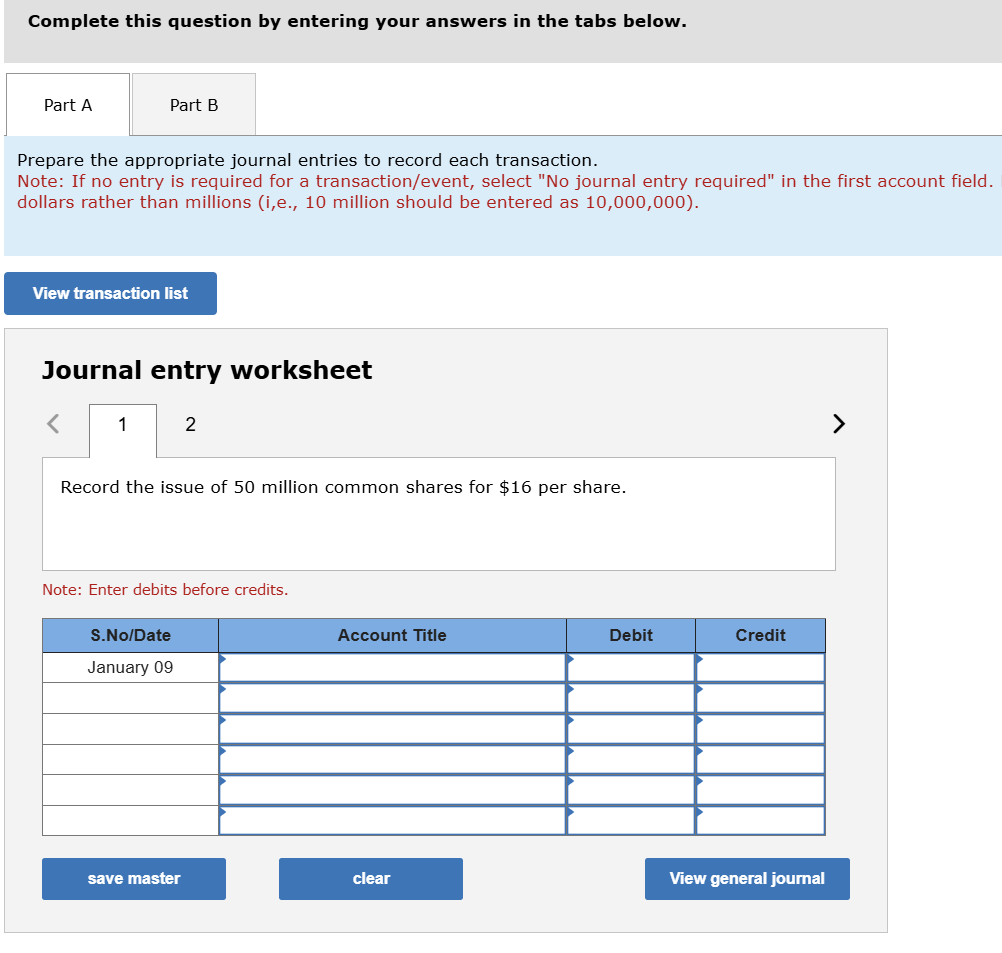Select journal entry worksheet page 1

pos(122,424)
